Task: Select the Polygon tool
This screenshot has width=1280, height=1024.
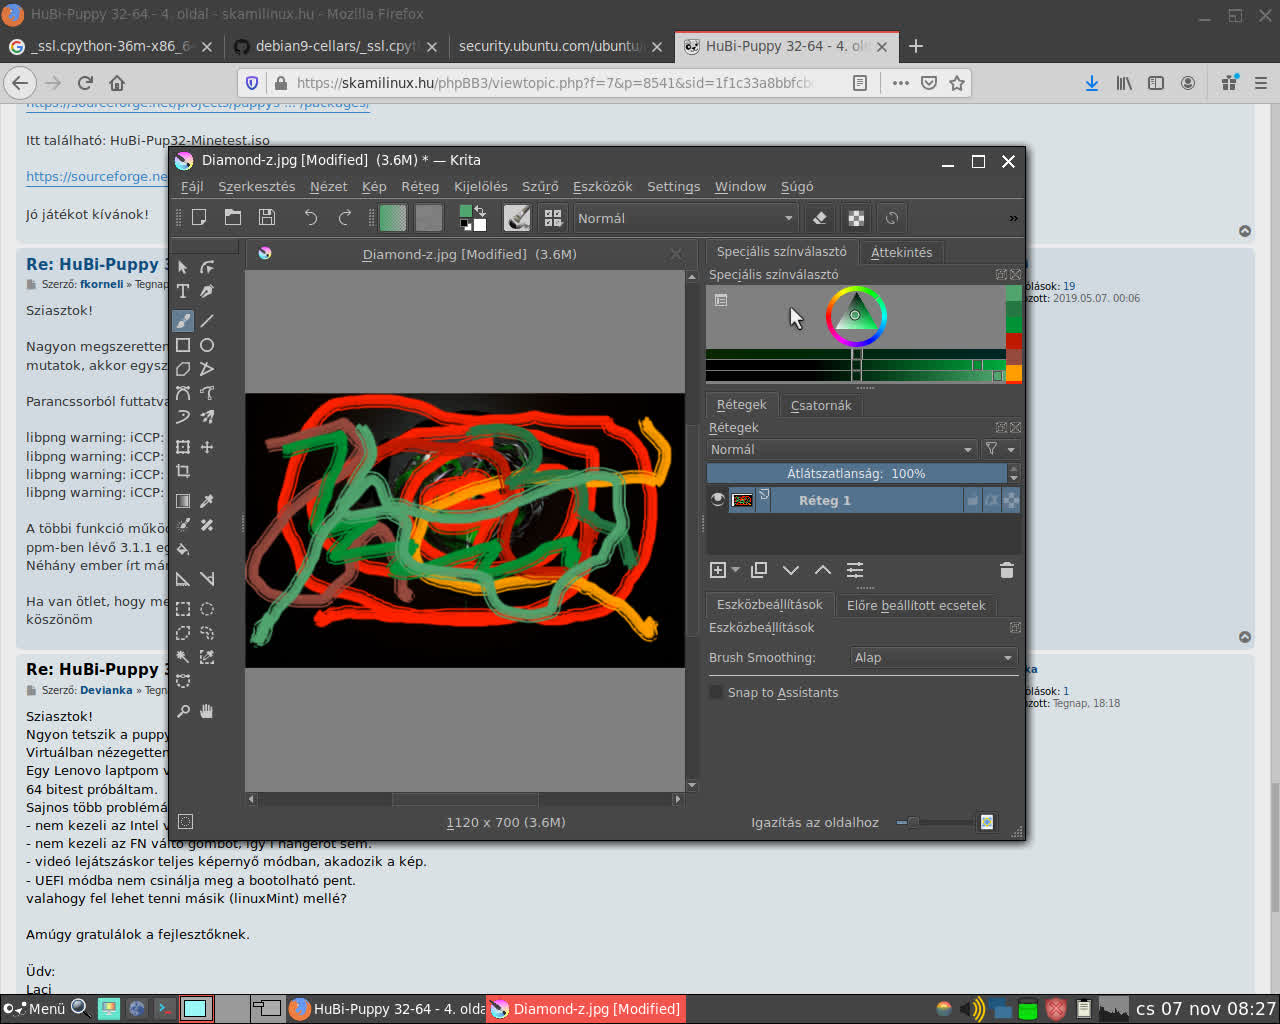Action: (183, 369)
